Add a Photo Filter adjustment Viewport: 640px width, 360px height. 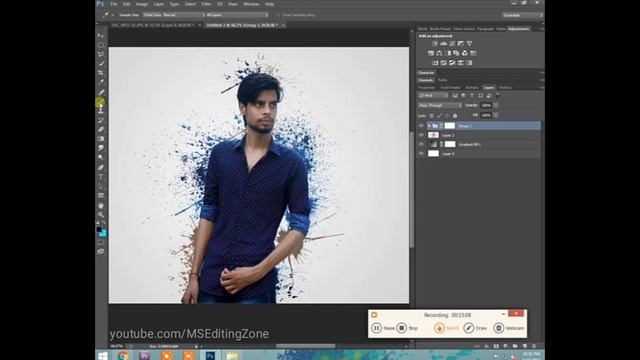click(x=456, y=53)
